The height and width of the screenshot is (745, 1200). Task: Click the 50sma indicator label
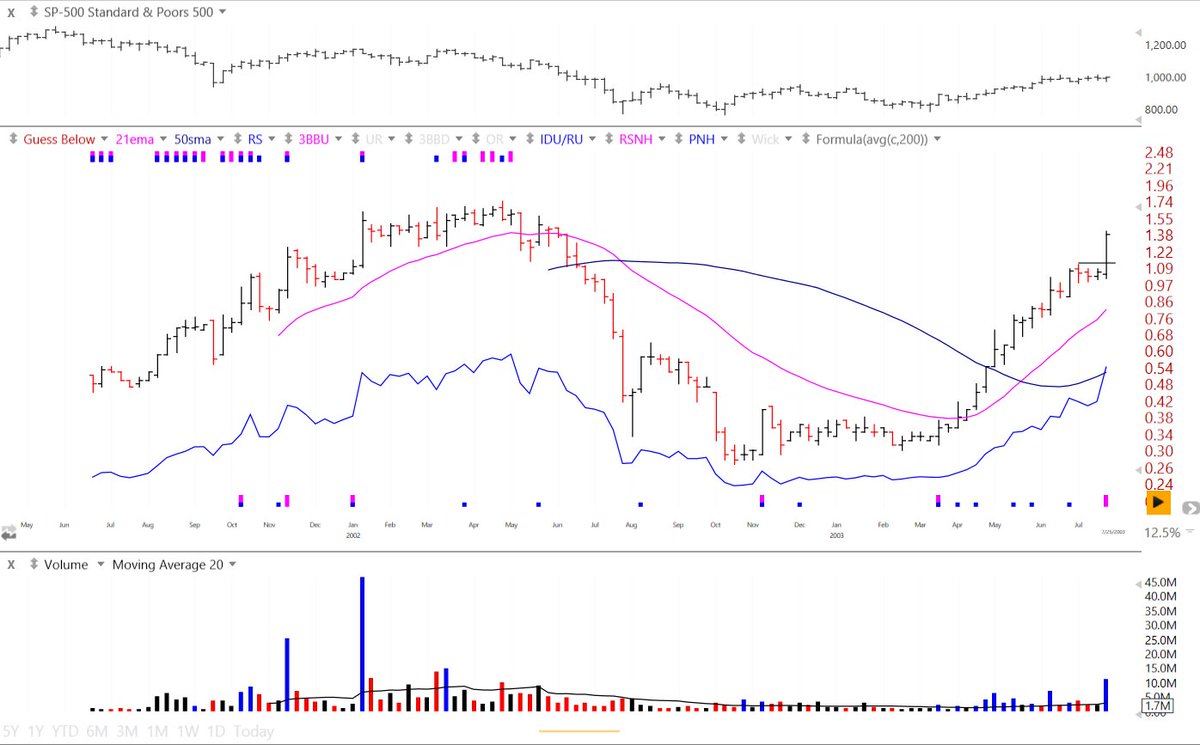(x=193, y=139)
